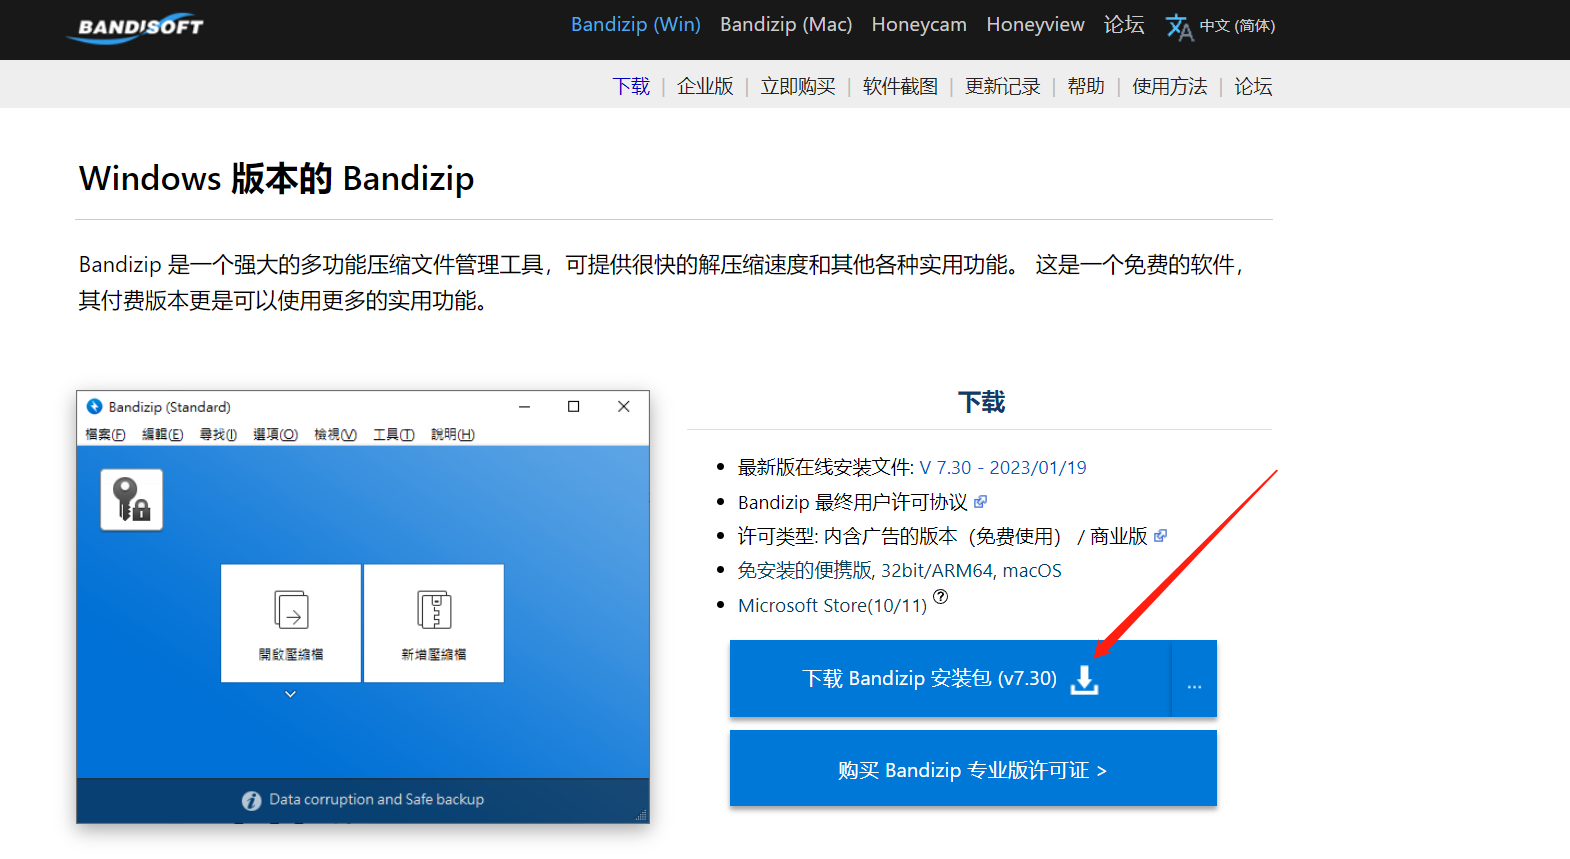Select the 使用方法 submenu item

1169,86
